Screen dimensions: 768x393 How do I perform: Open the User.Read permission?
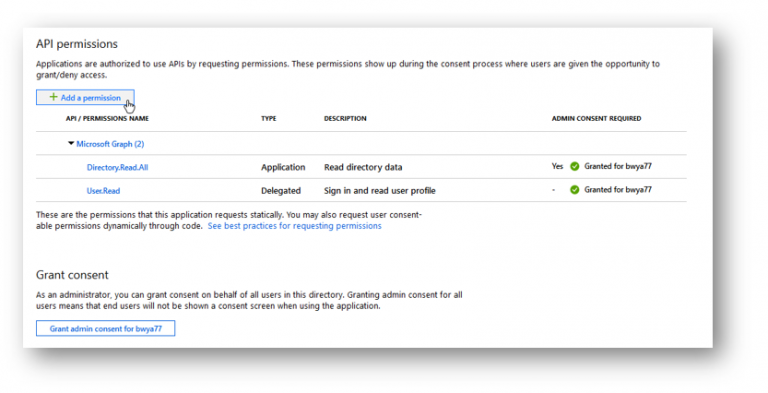pyautogui.click(x=103, y=191)
